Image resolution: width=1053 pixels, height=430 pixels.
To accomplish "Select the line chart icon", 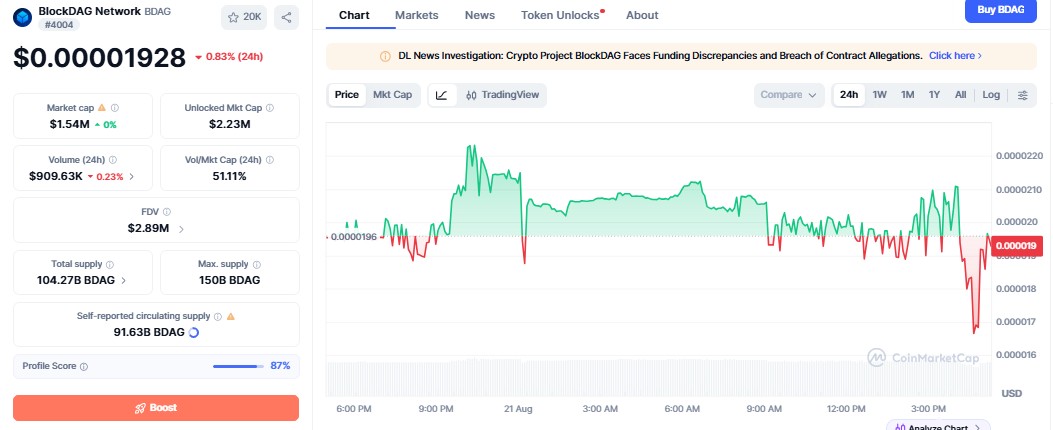I will click(442, 95).
